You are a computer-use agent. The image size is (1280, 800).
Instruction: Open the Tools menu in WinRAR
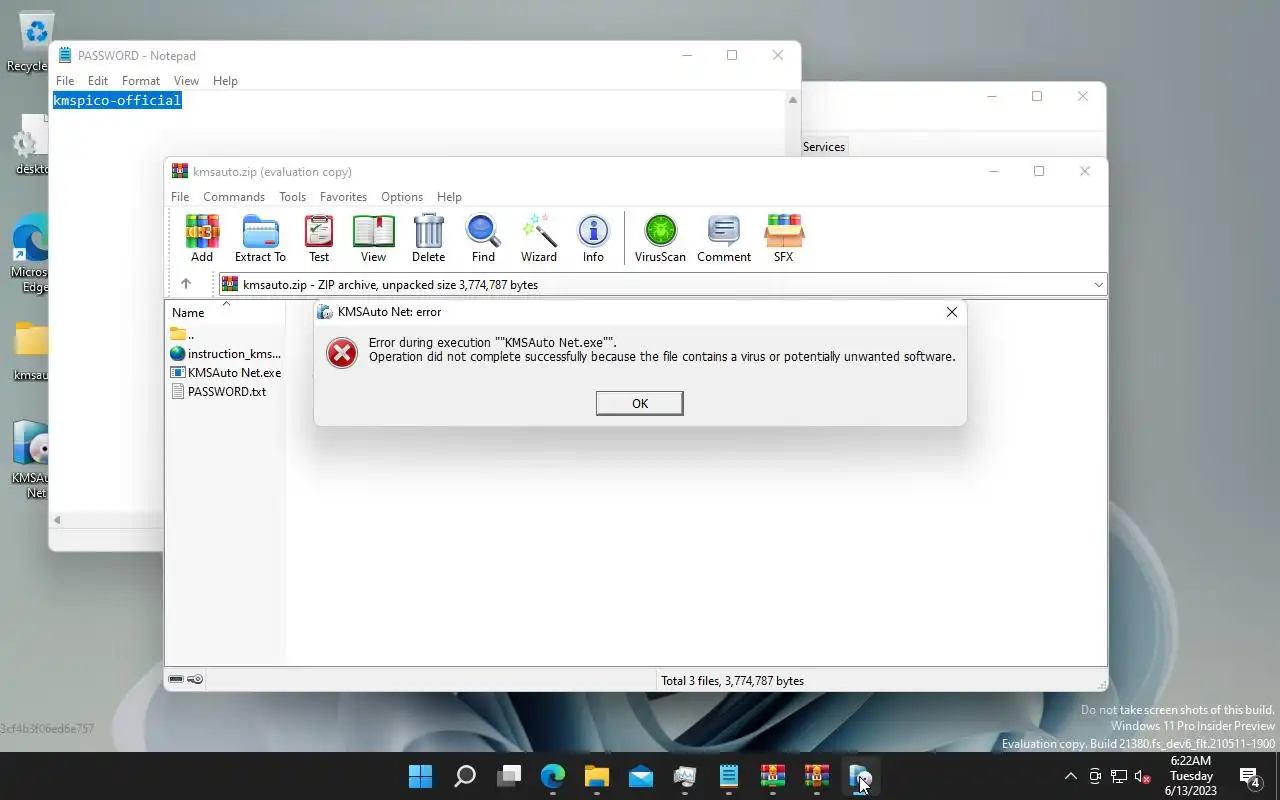(292, 197)
